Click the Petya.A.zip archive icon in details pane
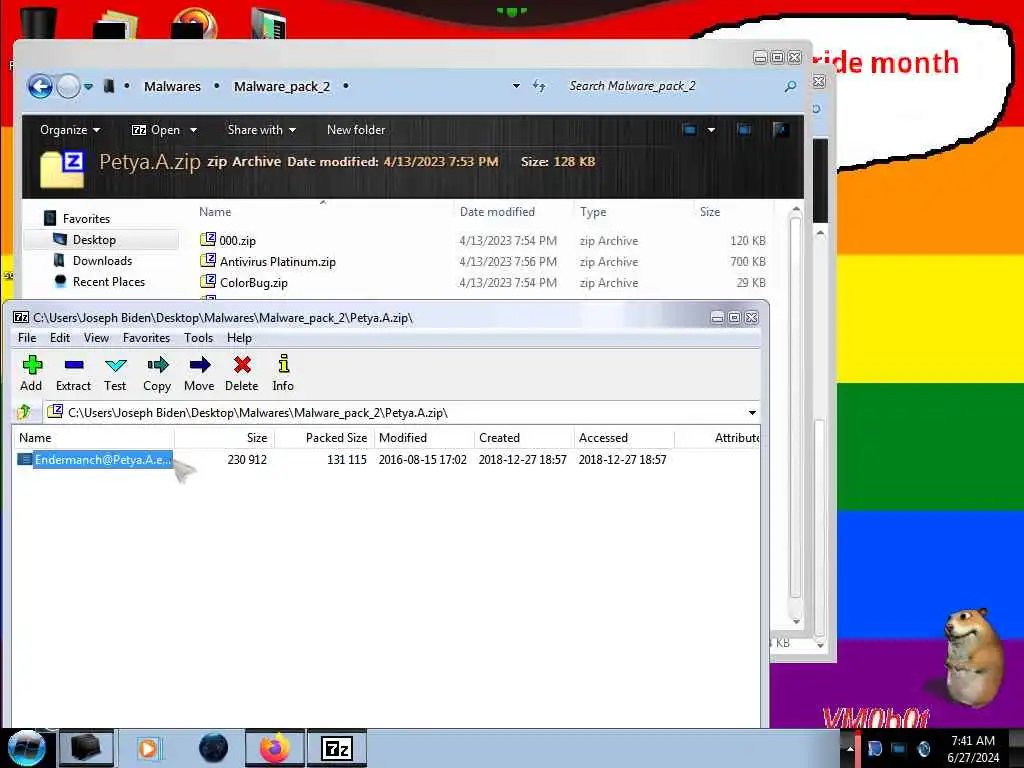This screenshot has width=1024, height=768. tap(62, 168)
